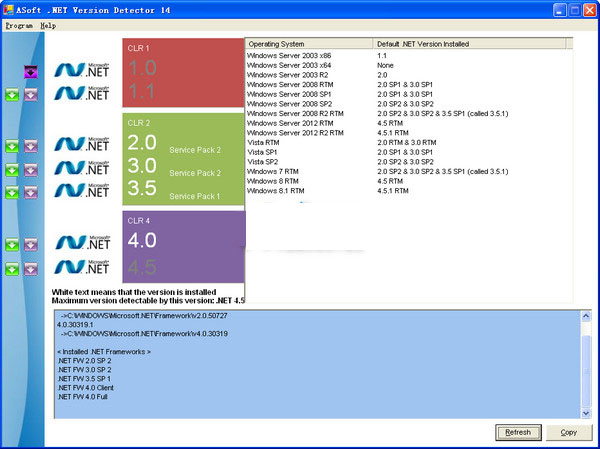The height and width of the screenshot is (449, 600).
Task: Select the Windows Server 2008 RTM row
Action: [x=409, y=85]
